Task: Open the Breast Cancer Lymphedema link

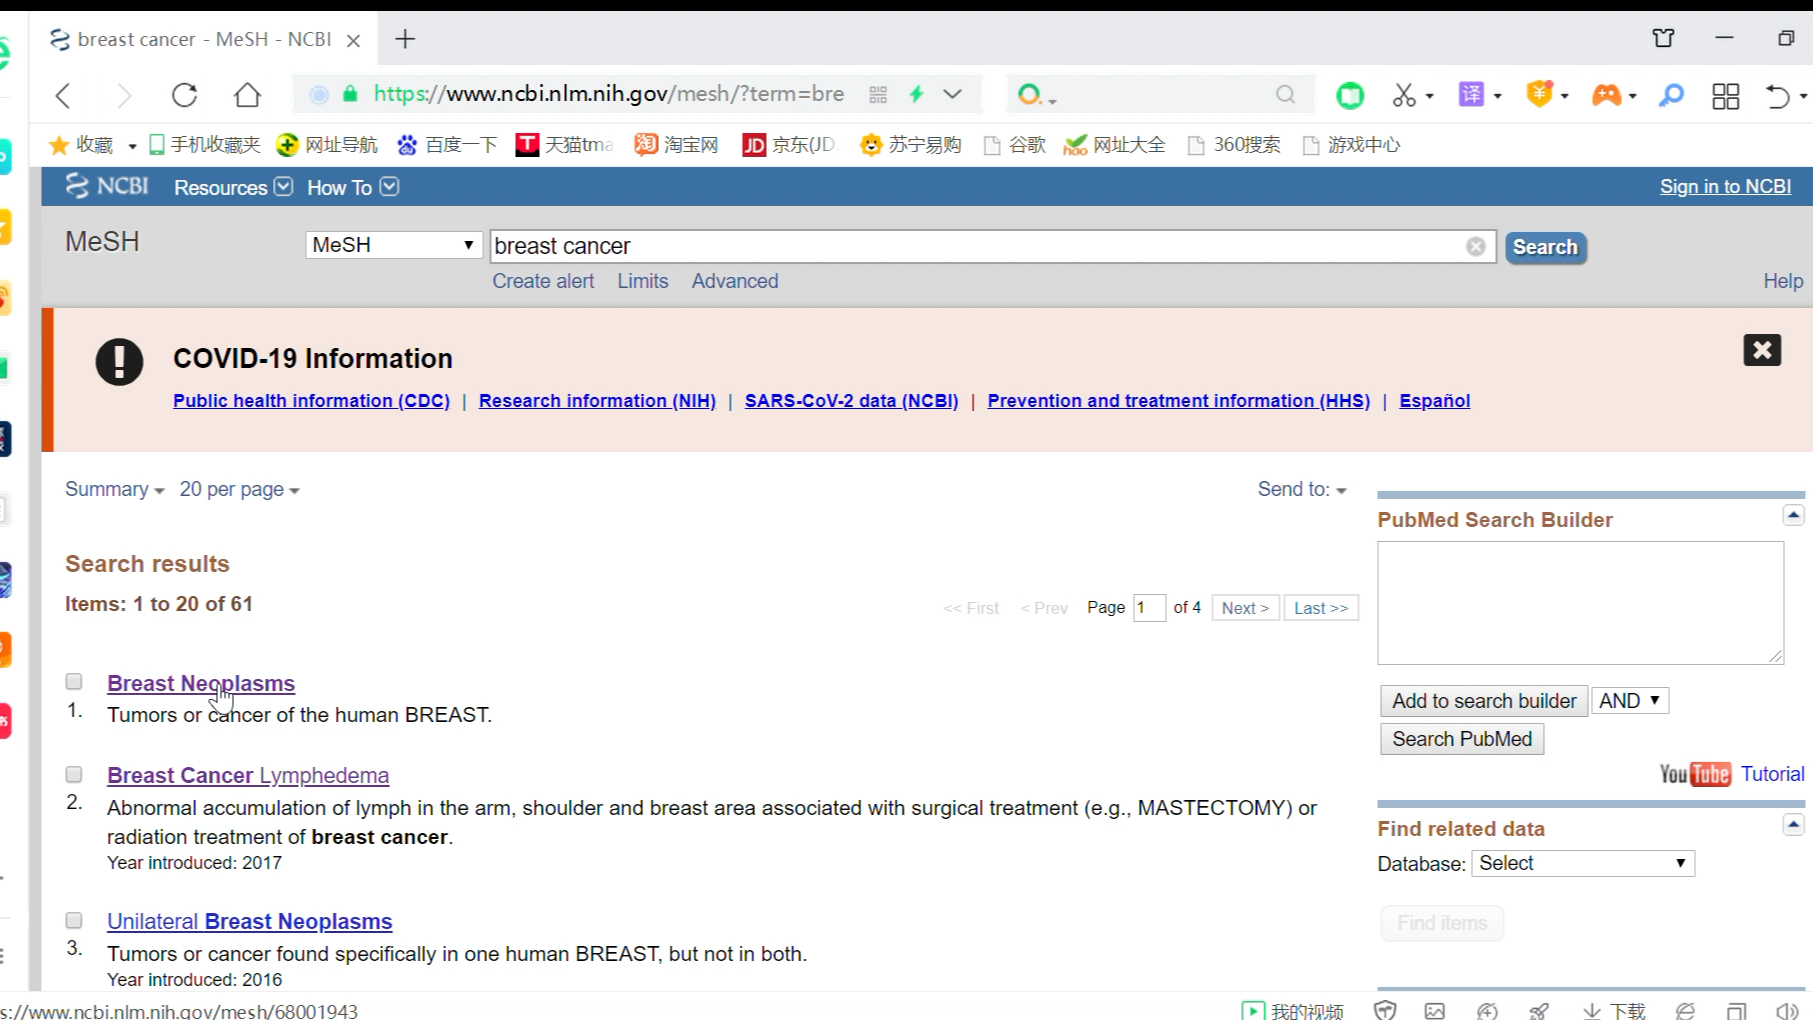Action: tap(248, 775)
